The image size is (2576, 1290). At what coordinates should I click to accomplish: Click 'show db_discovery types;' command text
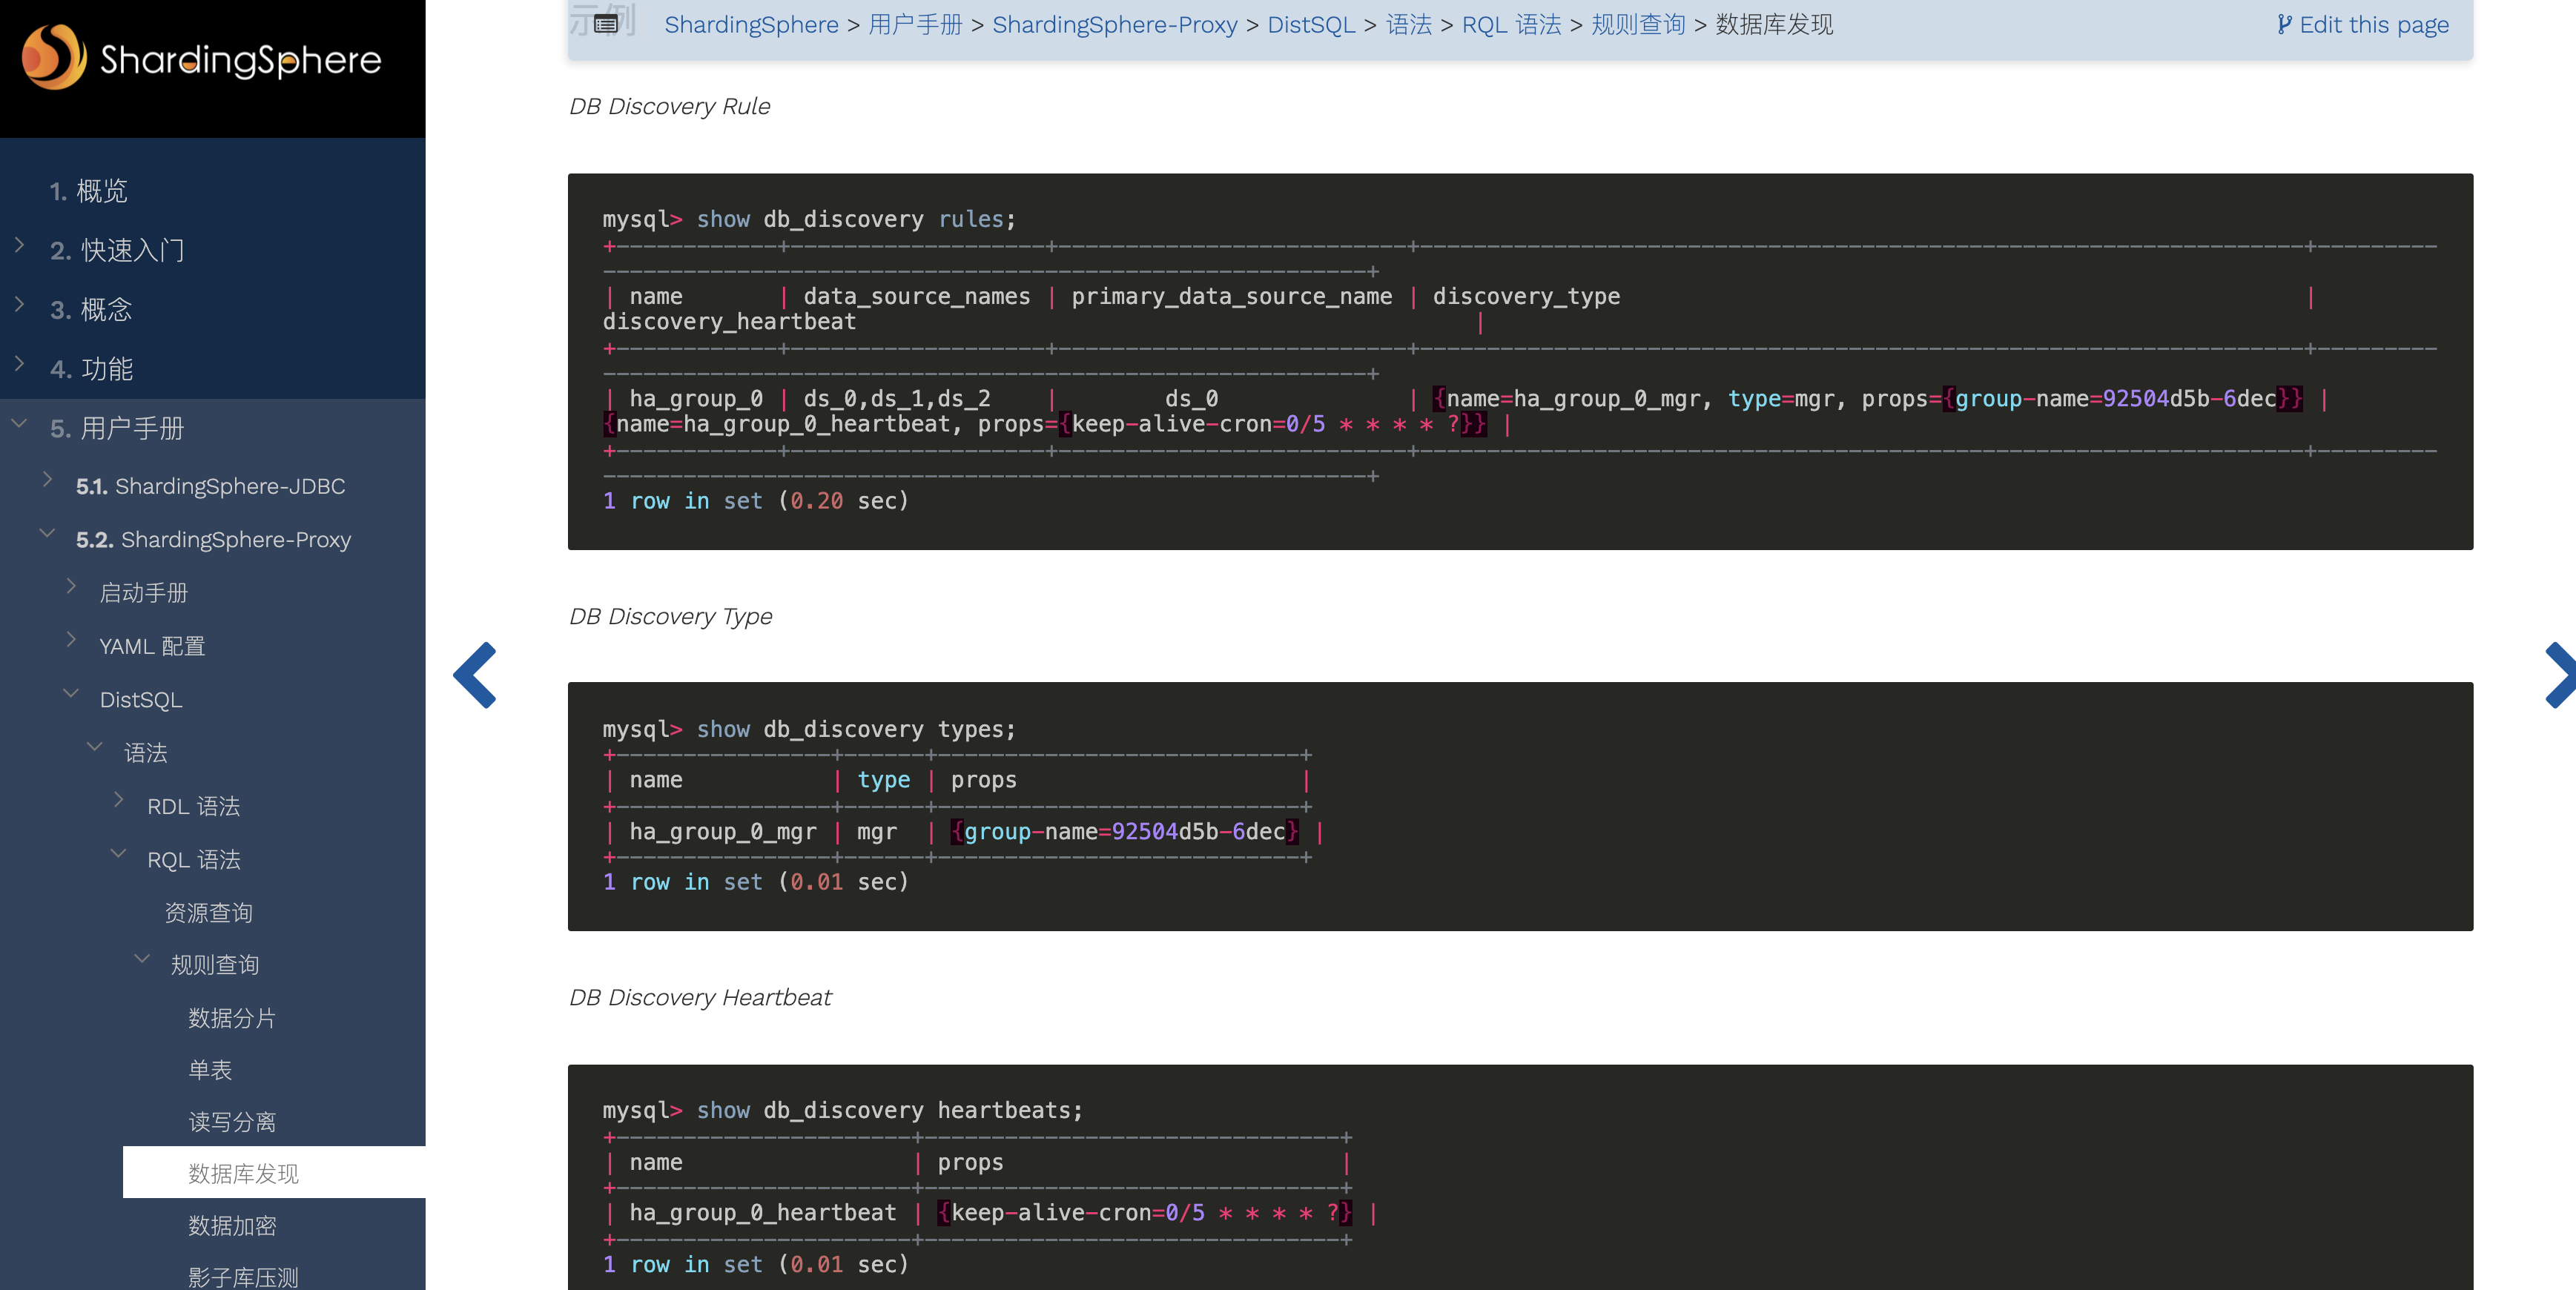point(856,729)
